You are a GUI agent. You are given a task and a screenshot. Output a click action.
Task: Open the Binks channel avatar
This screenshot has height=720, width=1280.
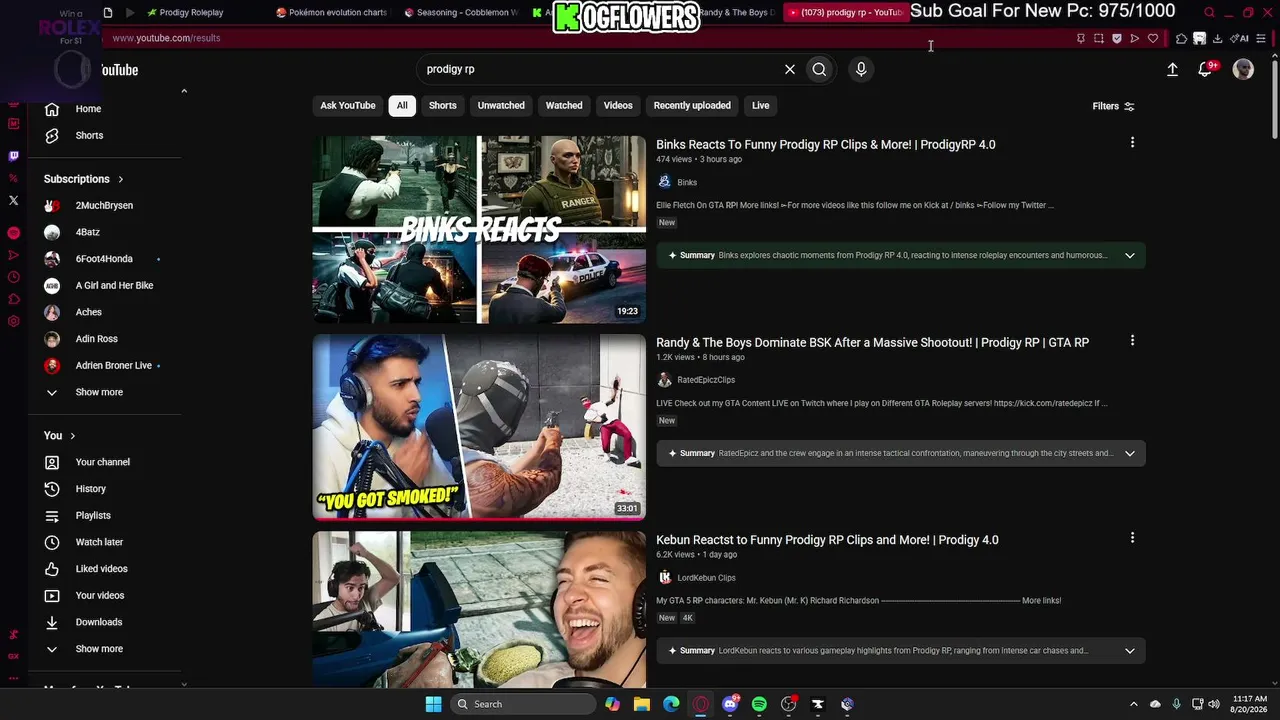coord(664,182)
